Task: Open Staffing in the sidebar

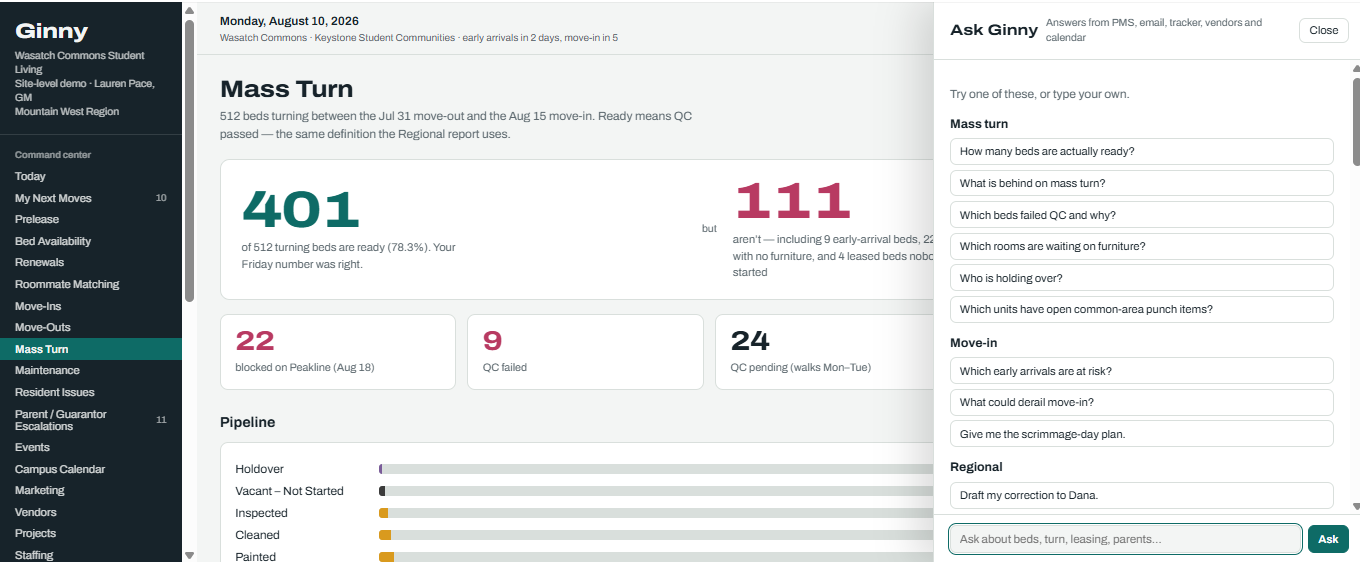Action: pyautogui.click(x=90, y=554)
